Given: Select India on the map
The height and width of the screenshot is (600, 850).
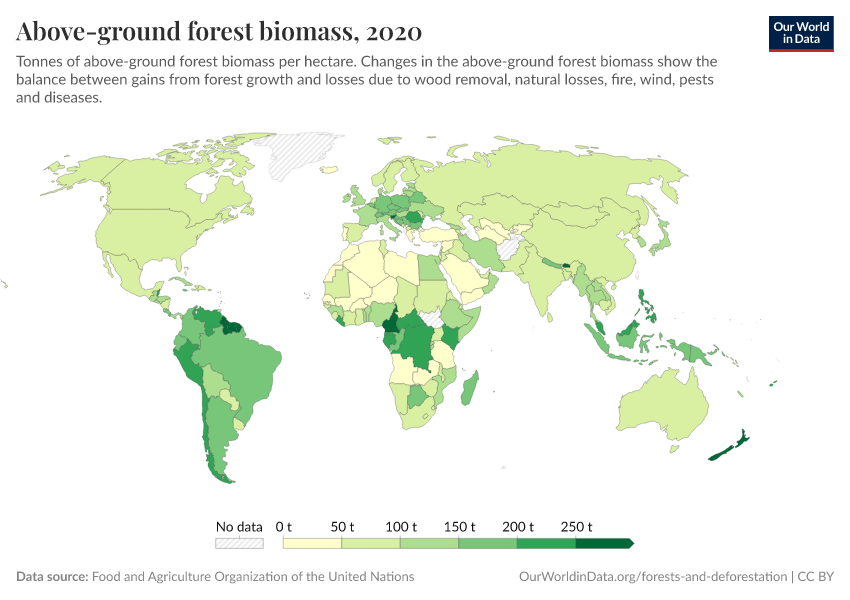Looking at the screenshot, I should click(545, 282).
